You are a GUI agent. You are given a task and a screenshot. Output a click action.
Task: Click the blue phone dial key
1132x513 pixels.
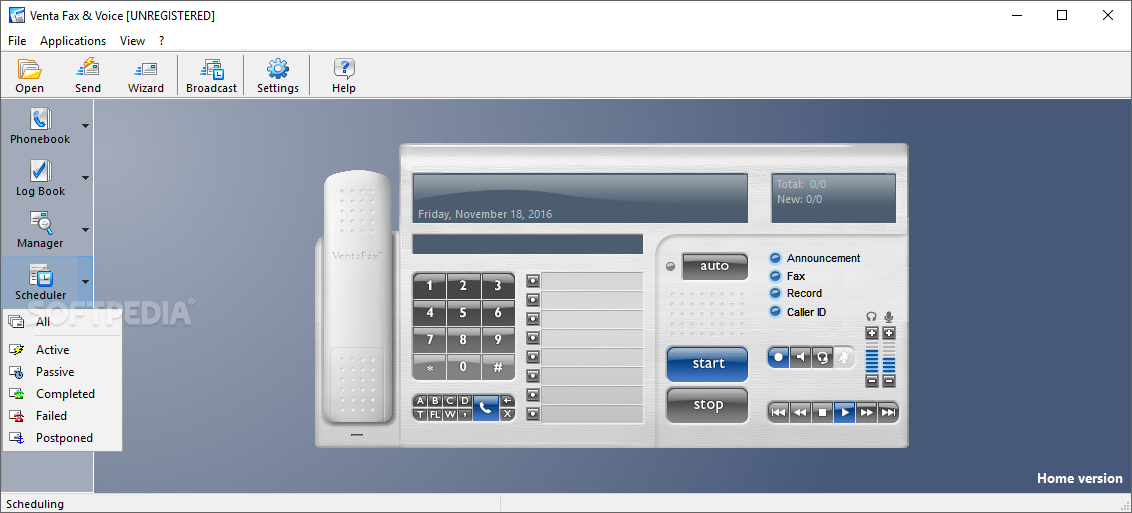pos(486,408)
